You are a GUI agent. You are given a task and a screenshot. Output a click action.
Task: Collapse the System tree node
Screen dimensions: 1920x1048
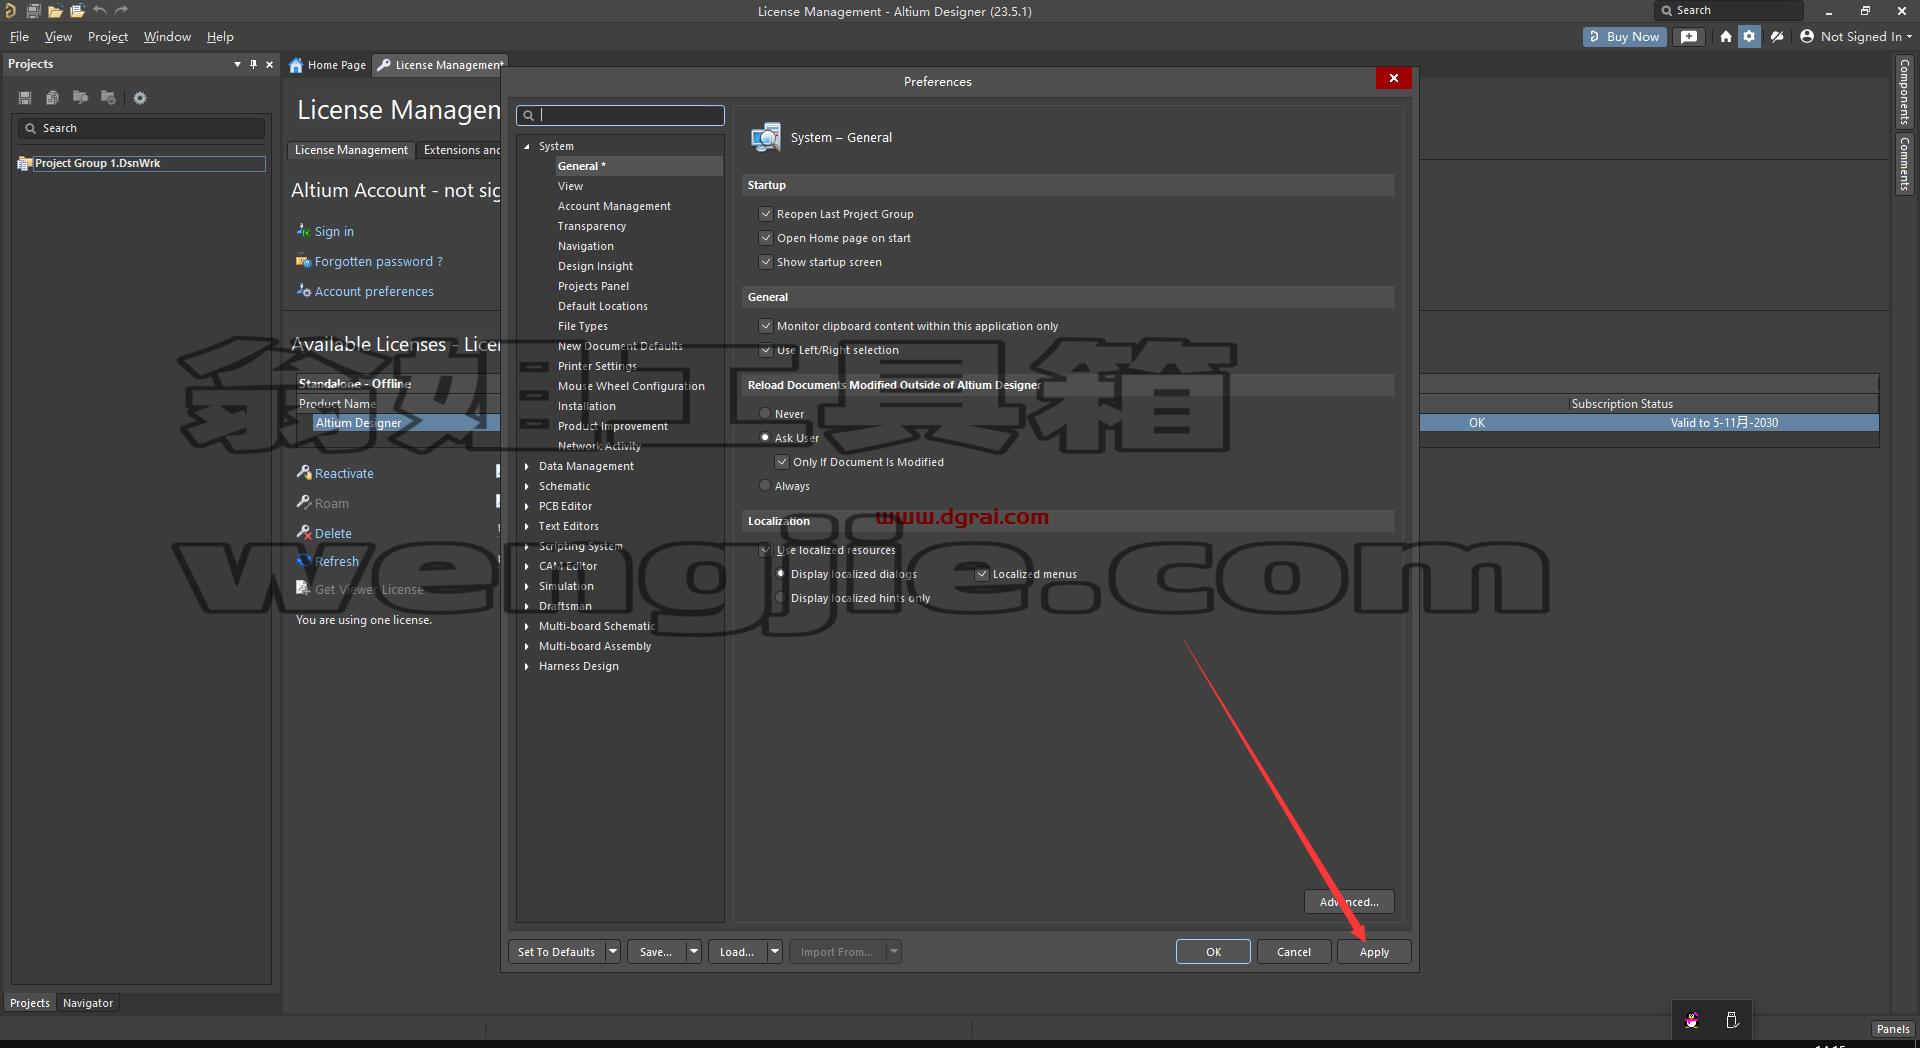(x=527, y=146)
